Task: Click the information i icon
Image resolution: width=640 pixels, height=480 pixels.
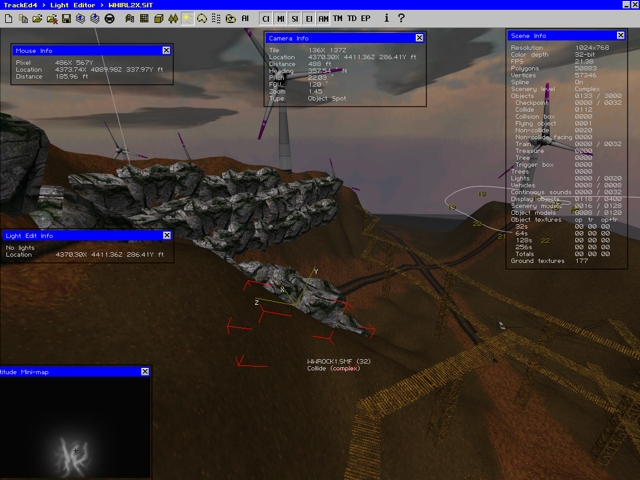Action: pos(386,18)
